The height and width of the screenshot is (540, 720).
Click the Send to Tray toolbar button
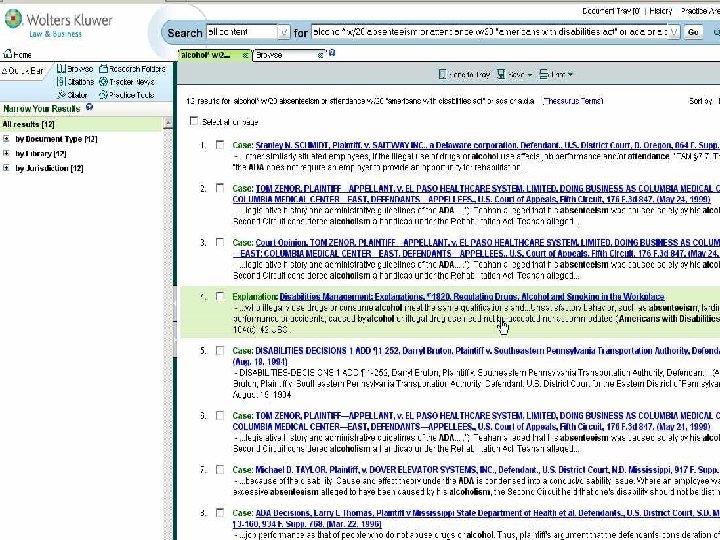pyautogui.click(x=464, y=74)
